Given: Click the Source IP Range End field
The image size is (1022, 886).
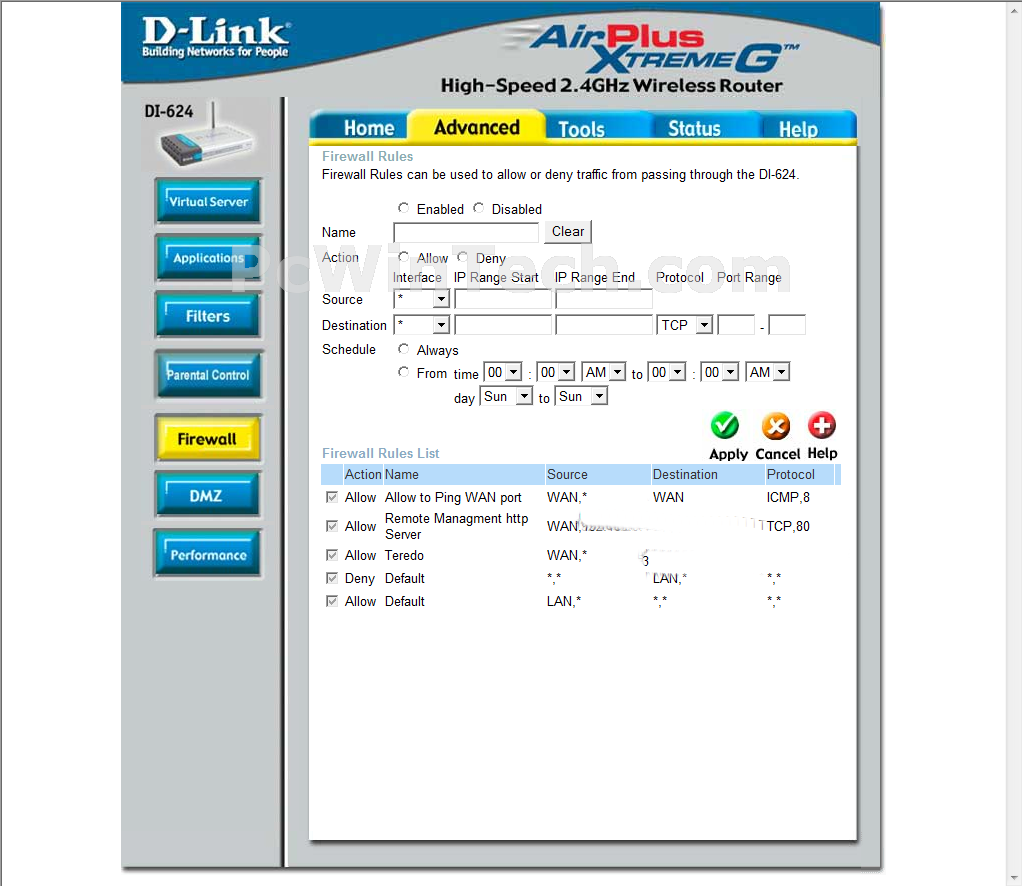Looking at the screenshot, I should 604,299.
